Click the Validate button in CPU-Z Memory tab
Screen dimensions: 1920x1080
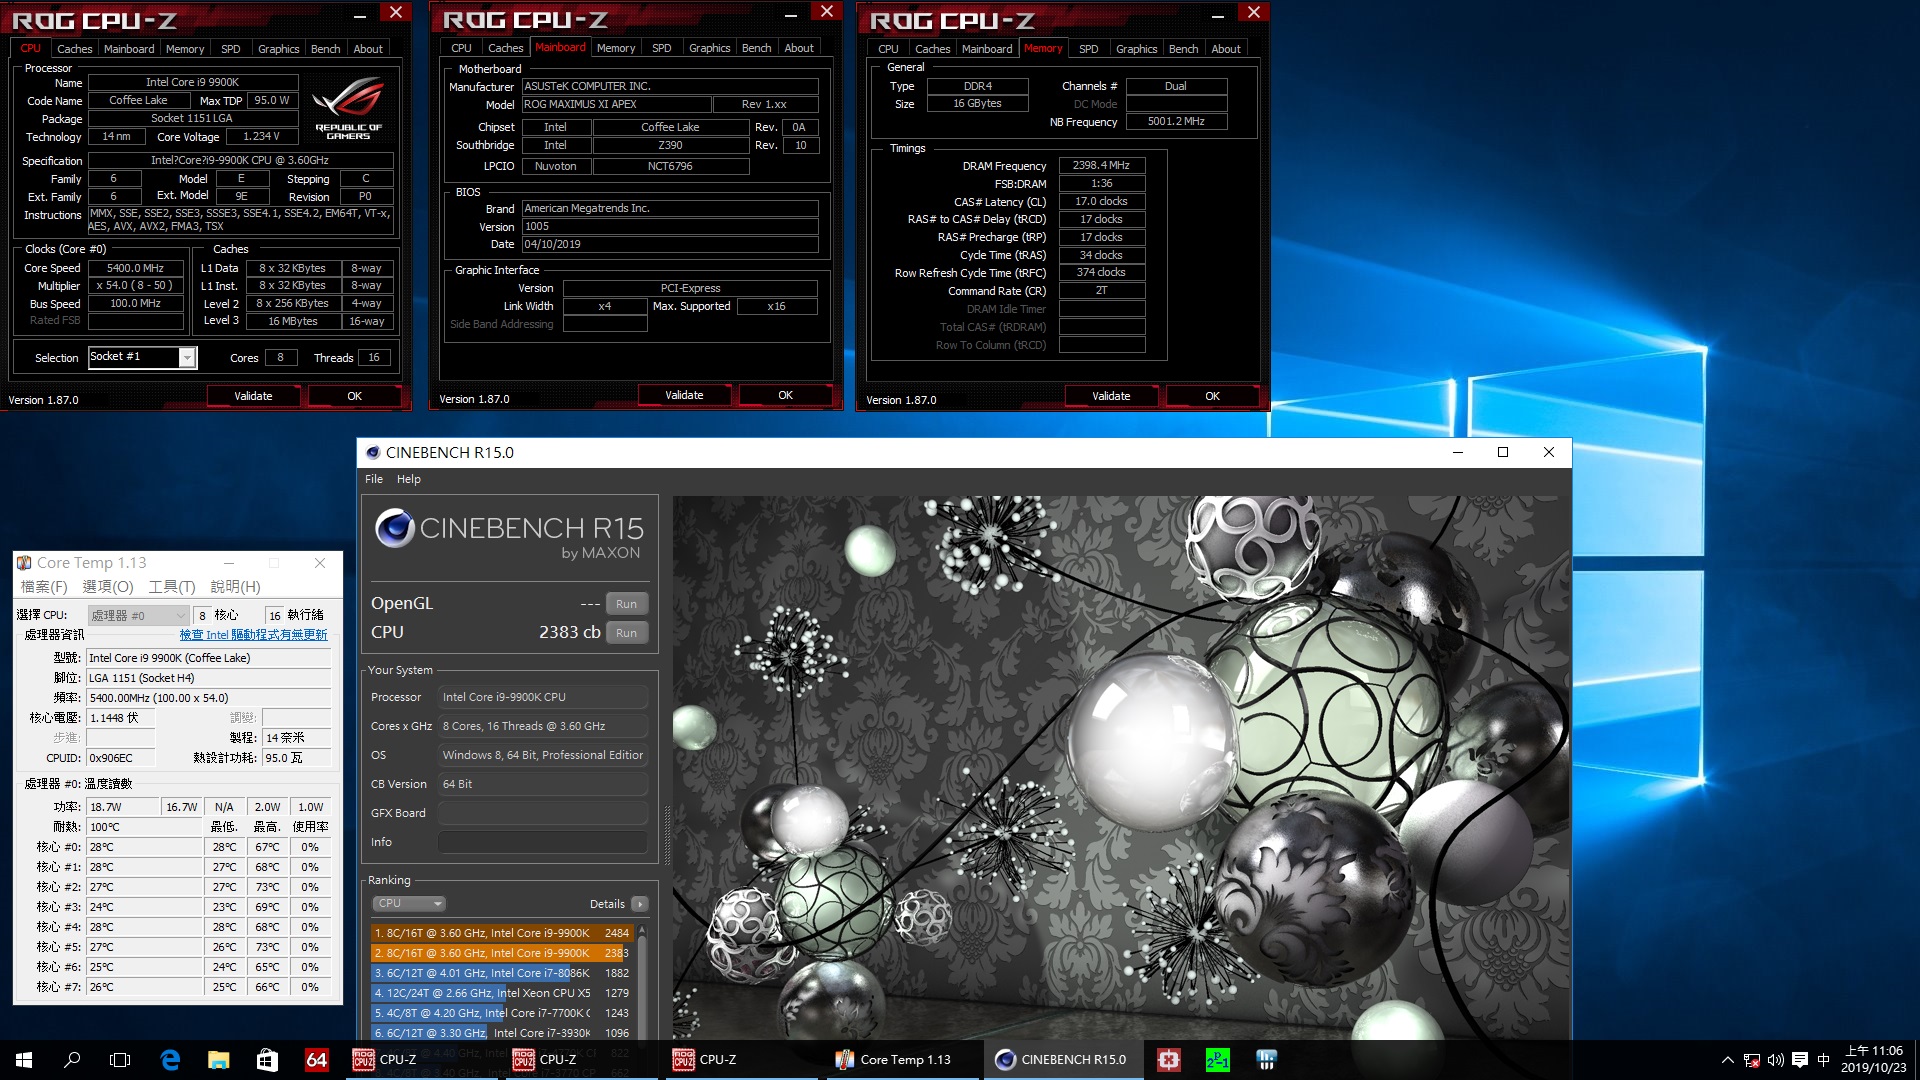pos(1112,397)
